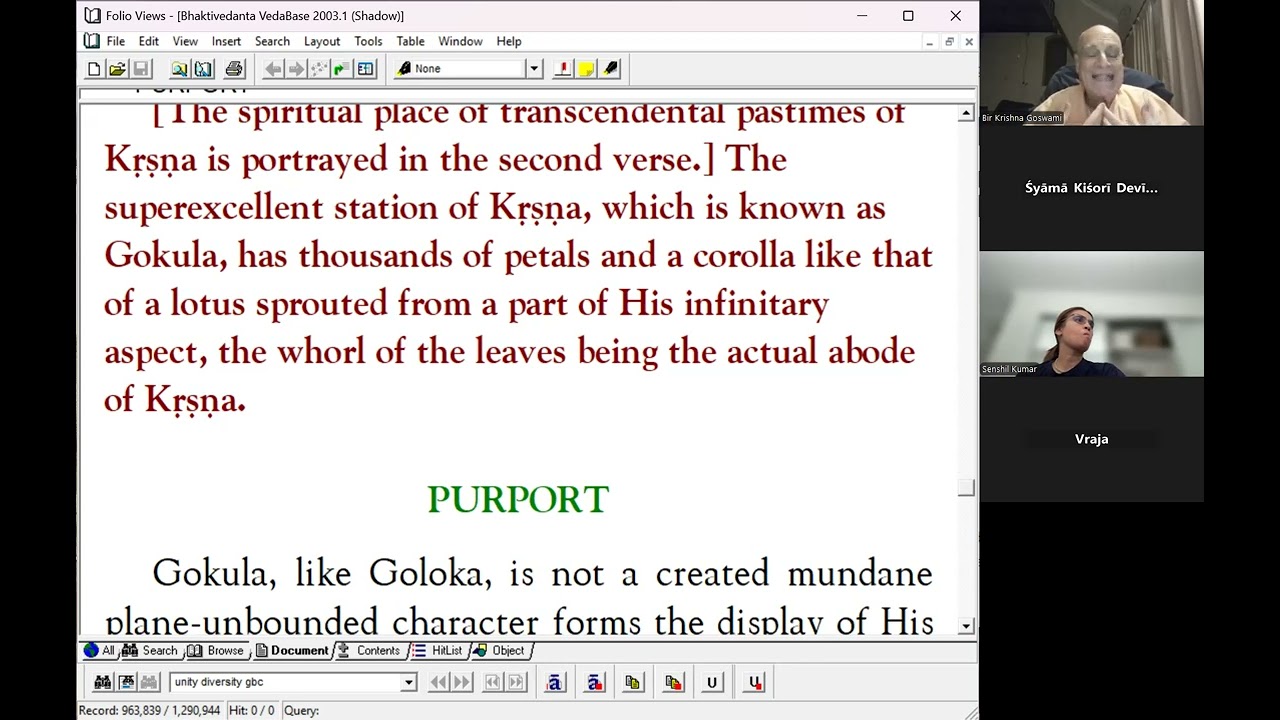Print the document with printer icon
Screen dimensions: 1280x720
(x=234, y=69)
